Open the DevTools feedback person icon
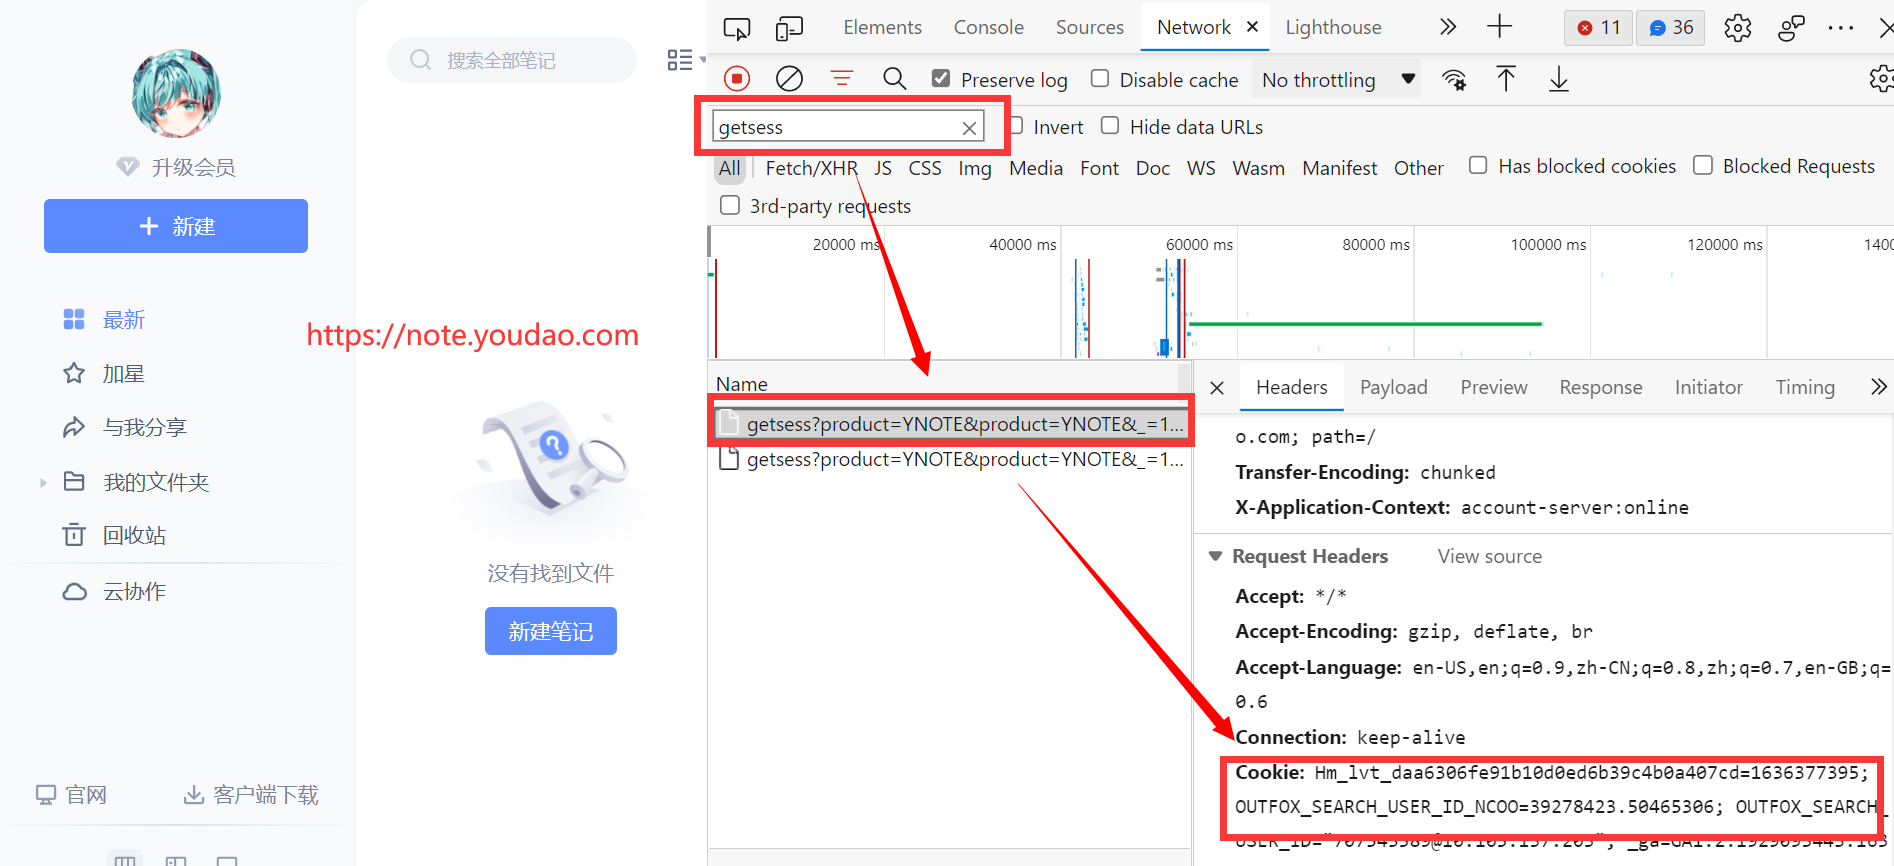Viewport: 1894px width, 866px height. 1791,28
